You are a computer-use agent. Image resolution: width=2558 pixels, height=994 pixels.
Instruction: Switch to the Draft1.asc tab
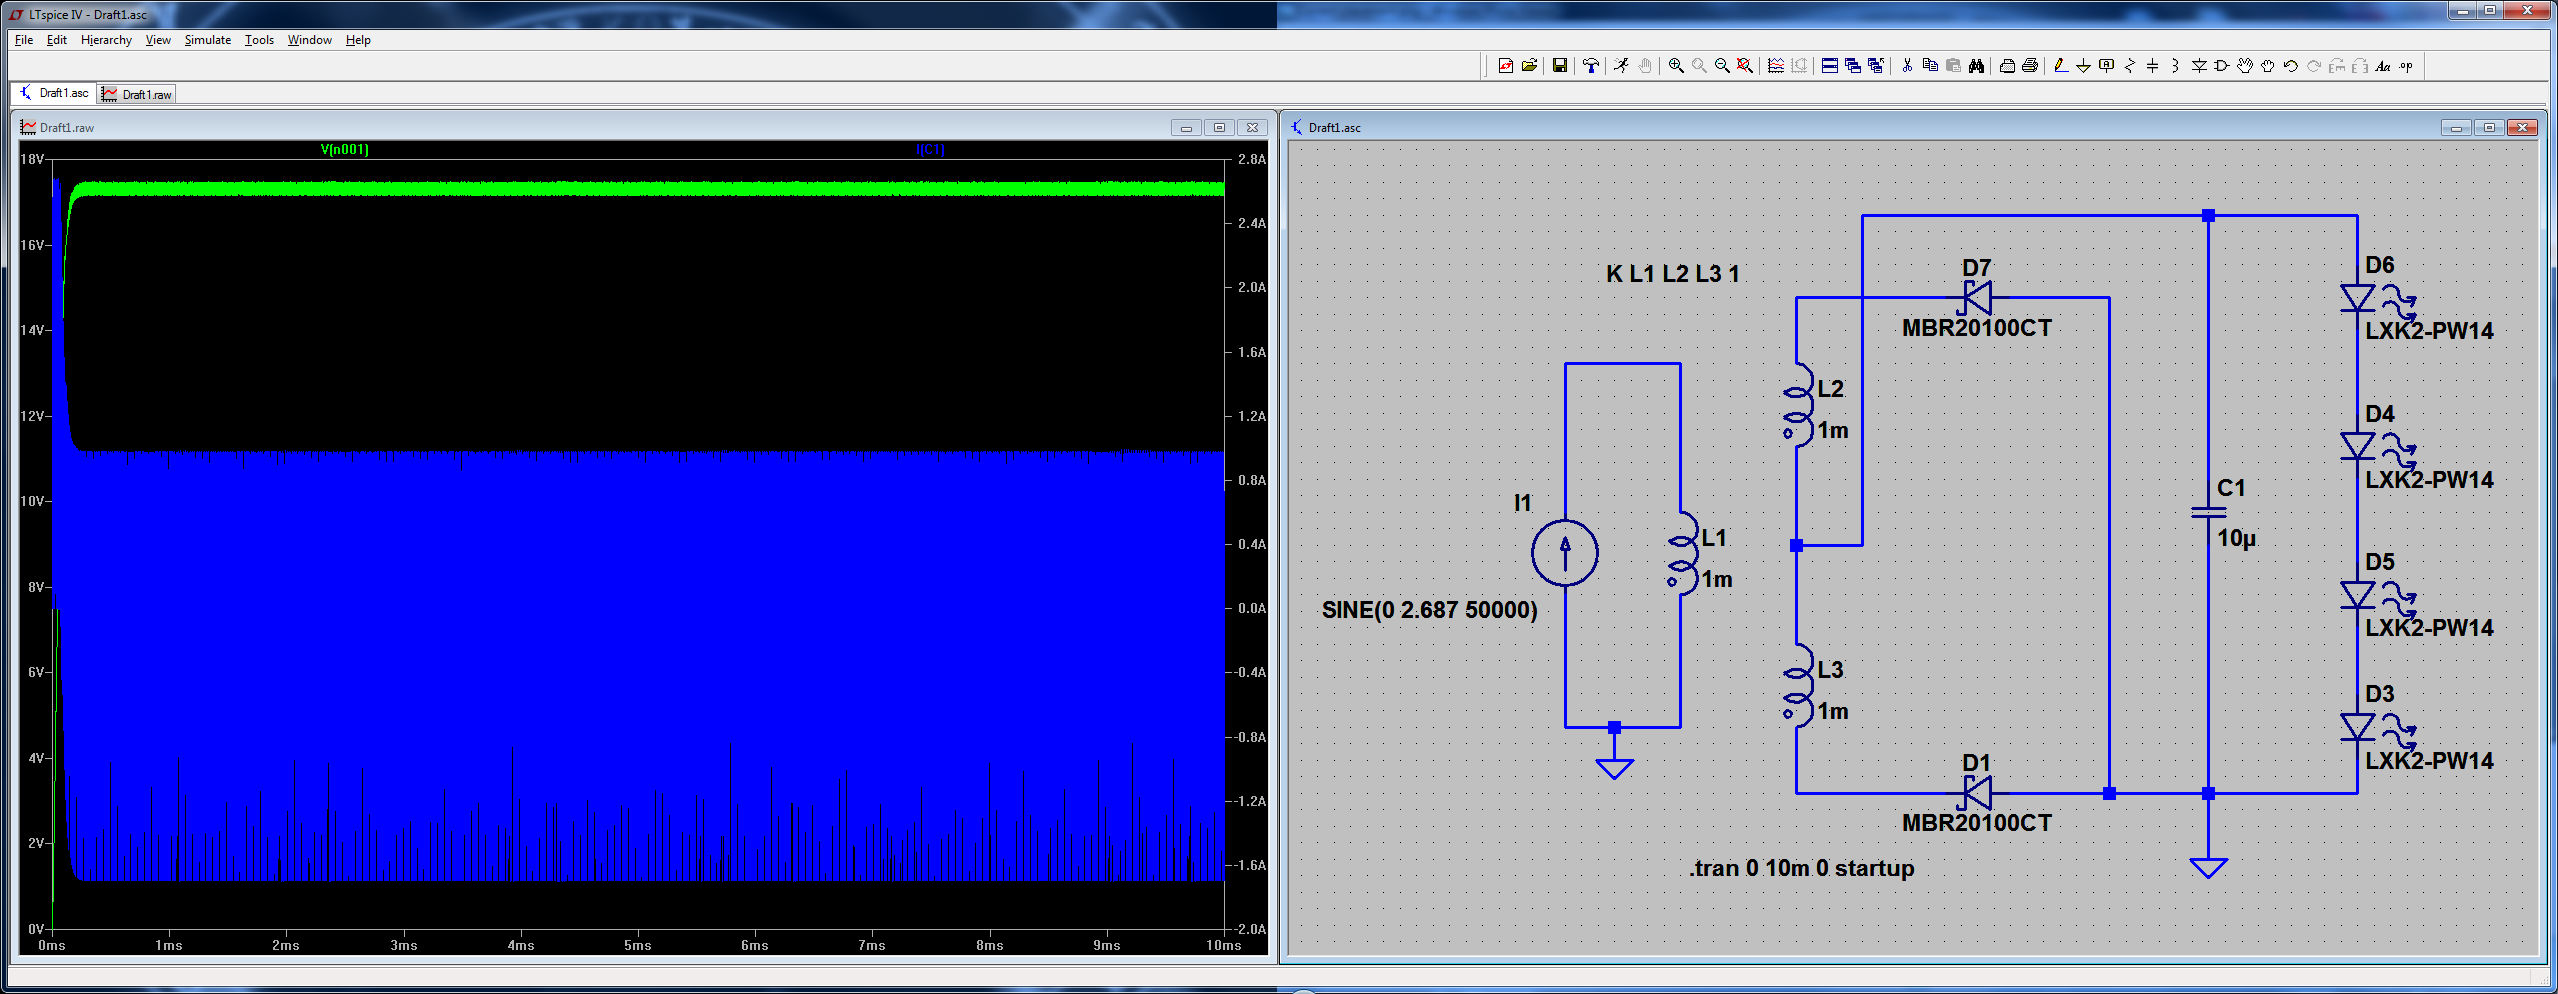click(54, 93)
